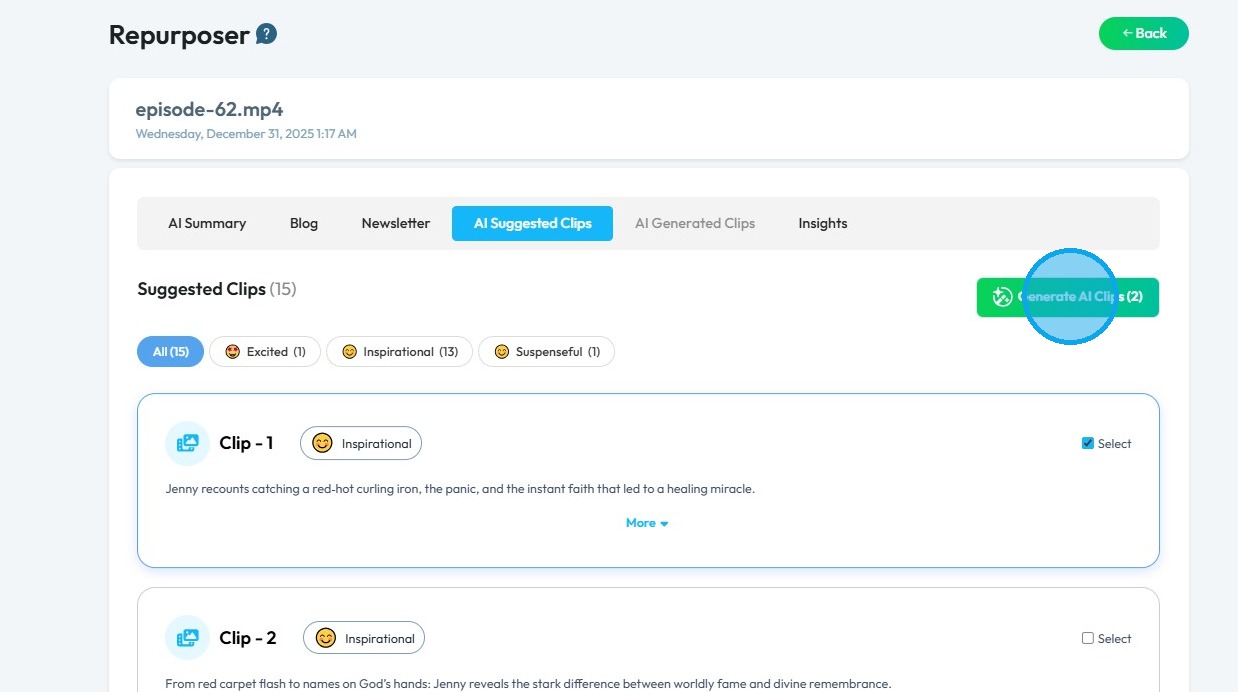
Task: Click the Clip - 2 image icon
Action: click(x=187, y=638)
